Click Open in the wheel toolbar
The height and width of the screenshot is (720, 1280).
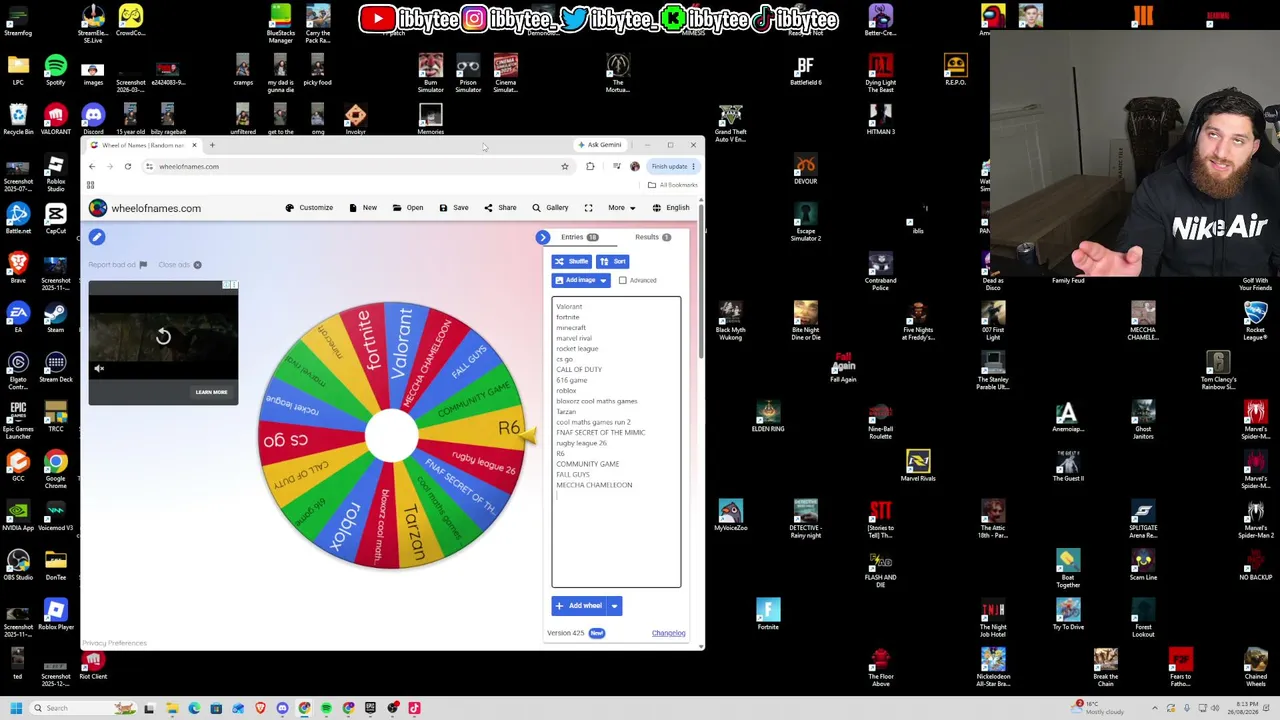(x=408, y=208)
